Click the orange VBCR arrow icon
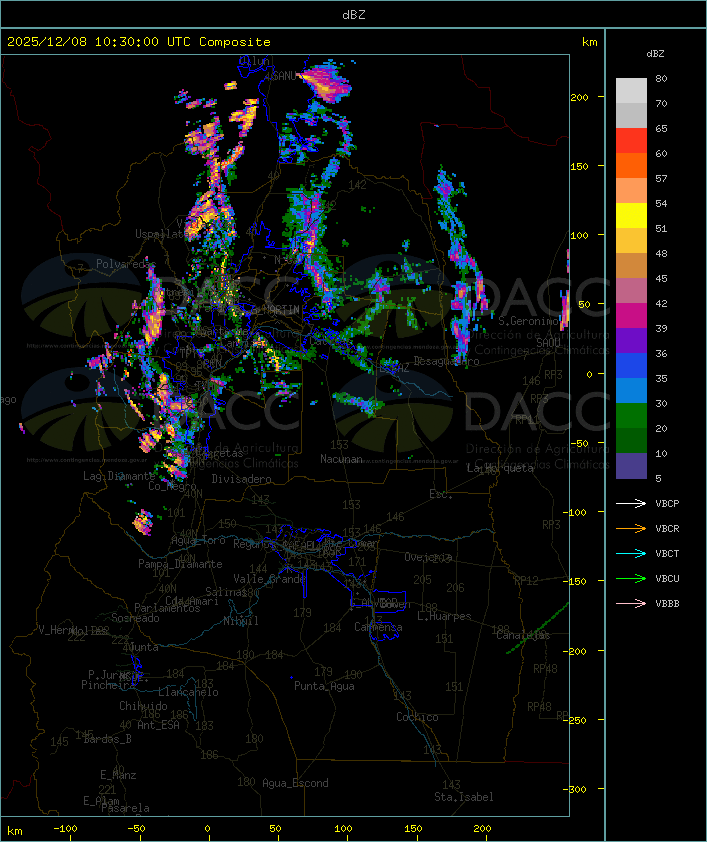707x842 pixels. click(x=631, y=528)
